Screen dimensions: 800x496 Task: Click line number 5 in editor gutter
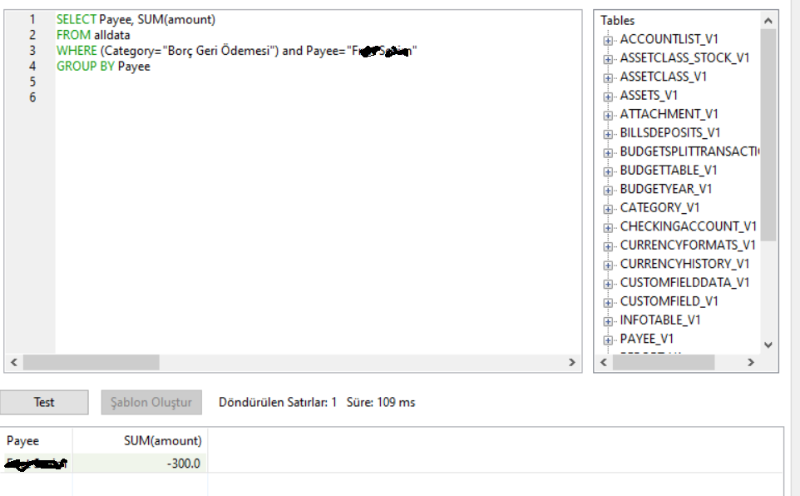click(x=33, y=82)
